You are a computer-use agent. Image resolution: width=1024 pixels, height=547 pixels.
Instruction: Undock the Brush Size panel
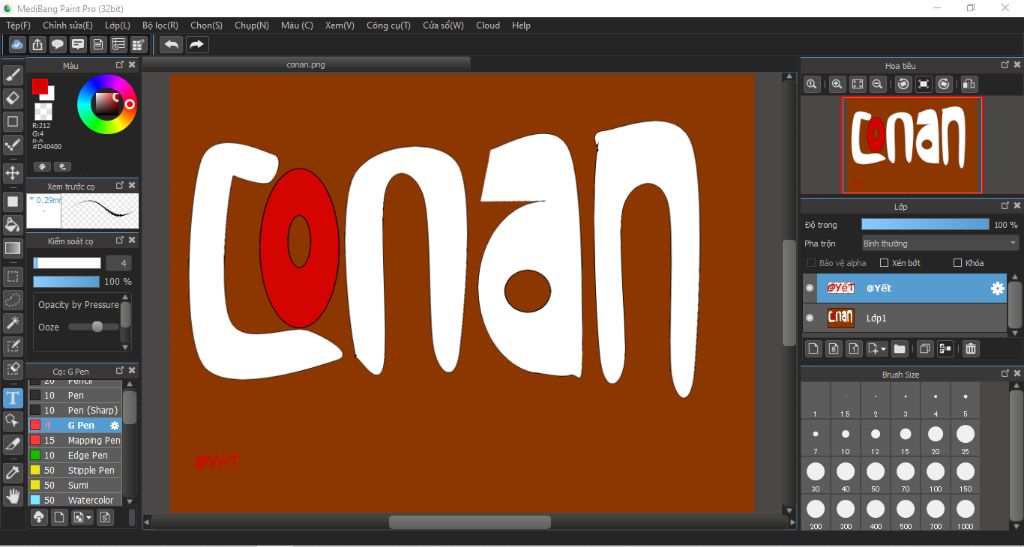(1005, 373)
